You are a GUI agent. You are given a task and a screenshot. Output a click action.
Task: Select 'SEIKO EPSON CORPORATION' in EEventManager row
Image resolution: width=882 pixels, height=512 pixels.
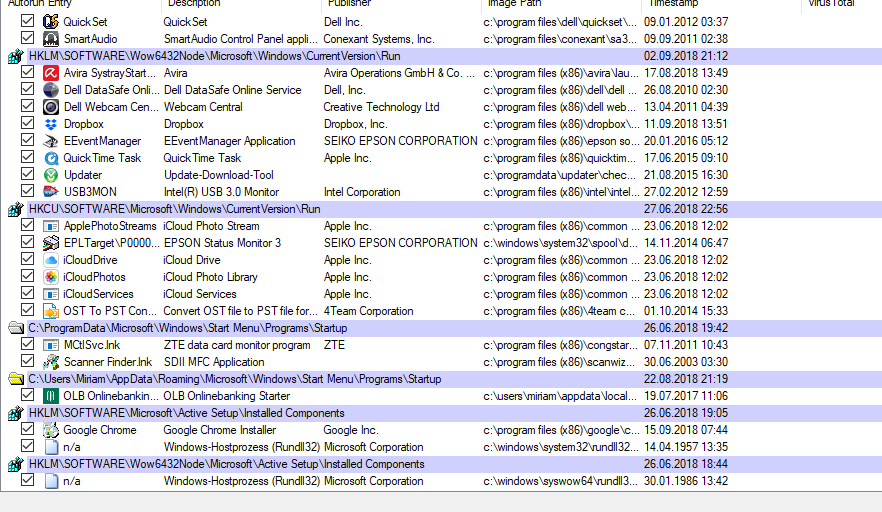pyautogui.click(x=400, y=141)
